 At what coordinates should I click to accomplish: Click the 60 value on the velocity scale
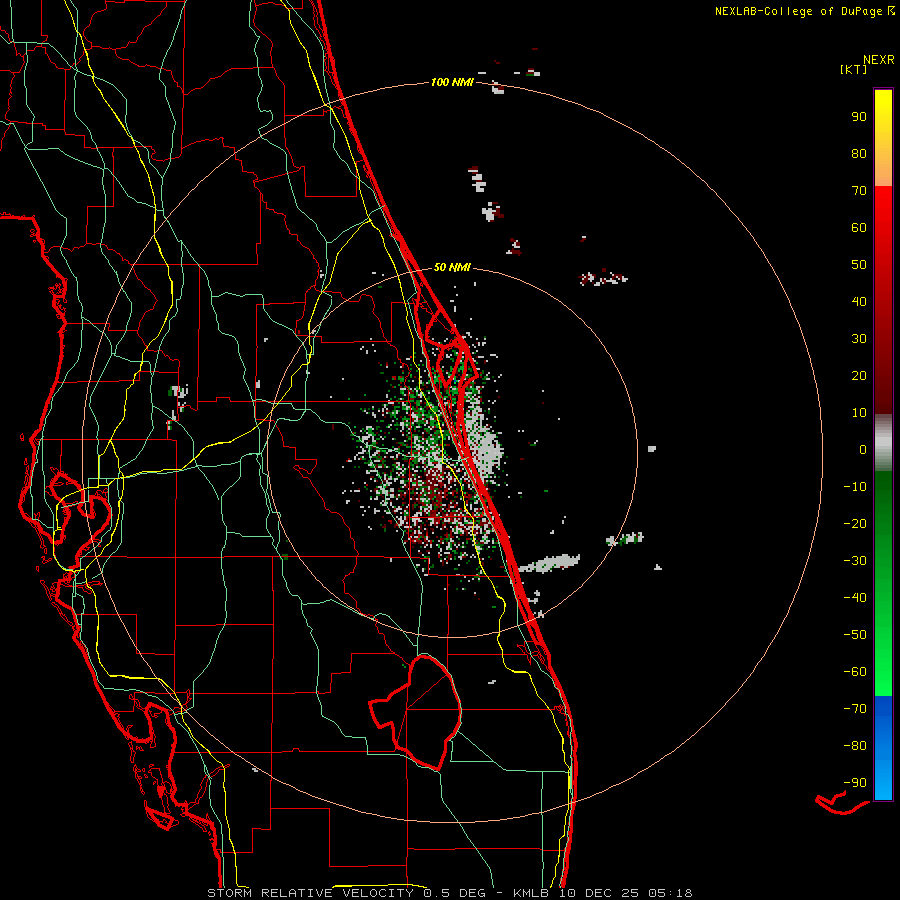click(x=859, y=228)
